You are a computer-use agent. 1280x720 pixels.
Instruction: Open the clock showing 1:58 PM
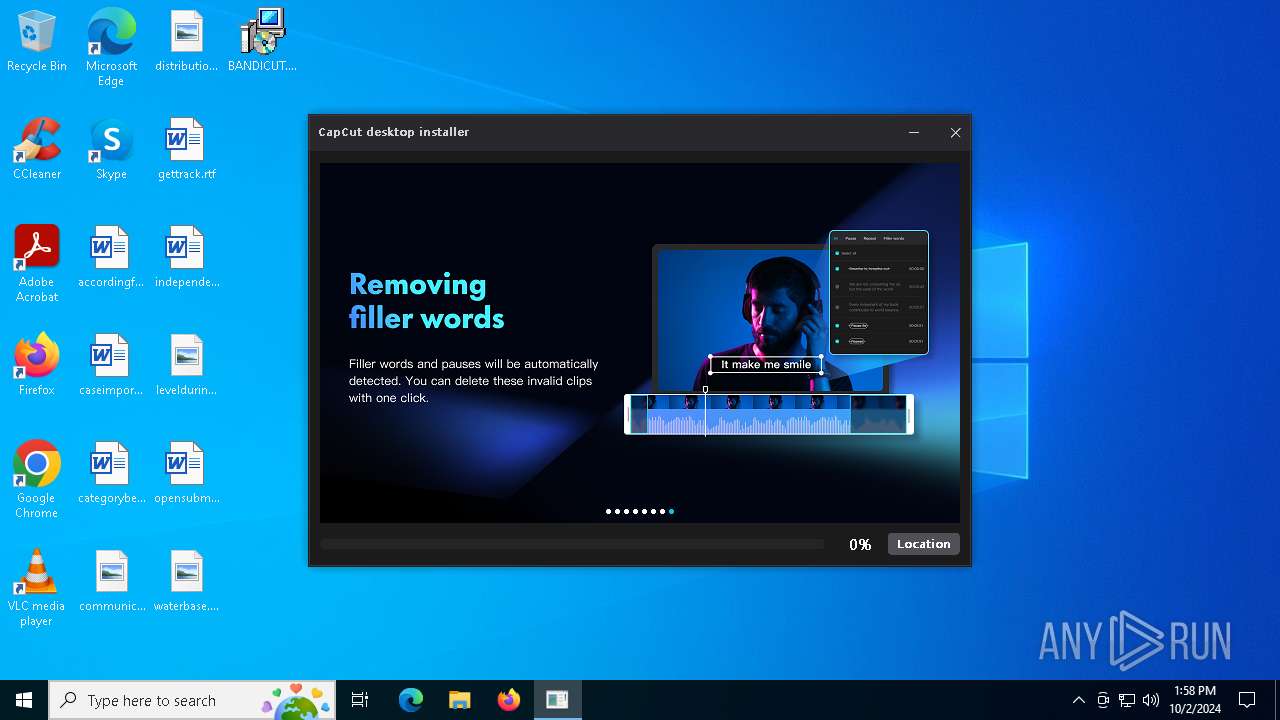(x=1196, y=700)
